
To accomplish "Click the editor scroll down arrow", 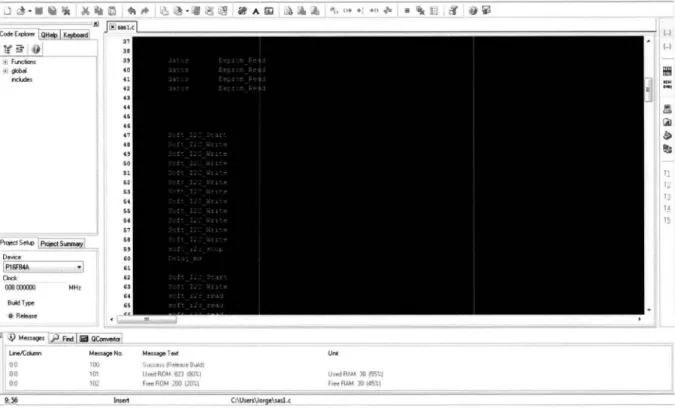I will tap(648, 310).
